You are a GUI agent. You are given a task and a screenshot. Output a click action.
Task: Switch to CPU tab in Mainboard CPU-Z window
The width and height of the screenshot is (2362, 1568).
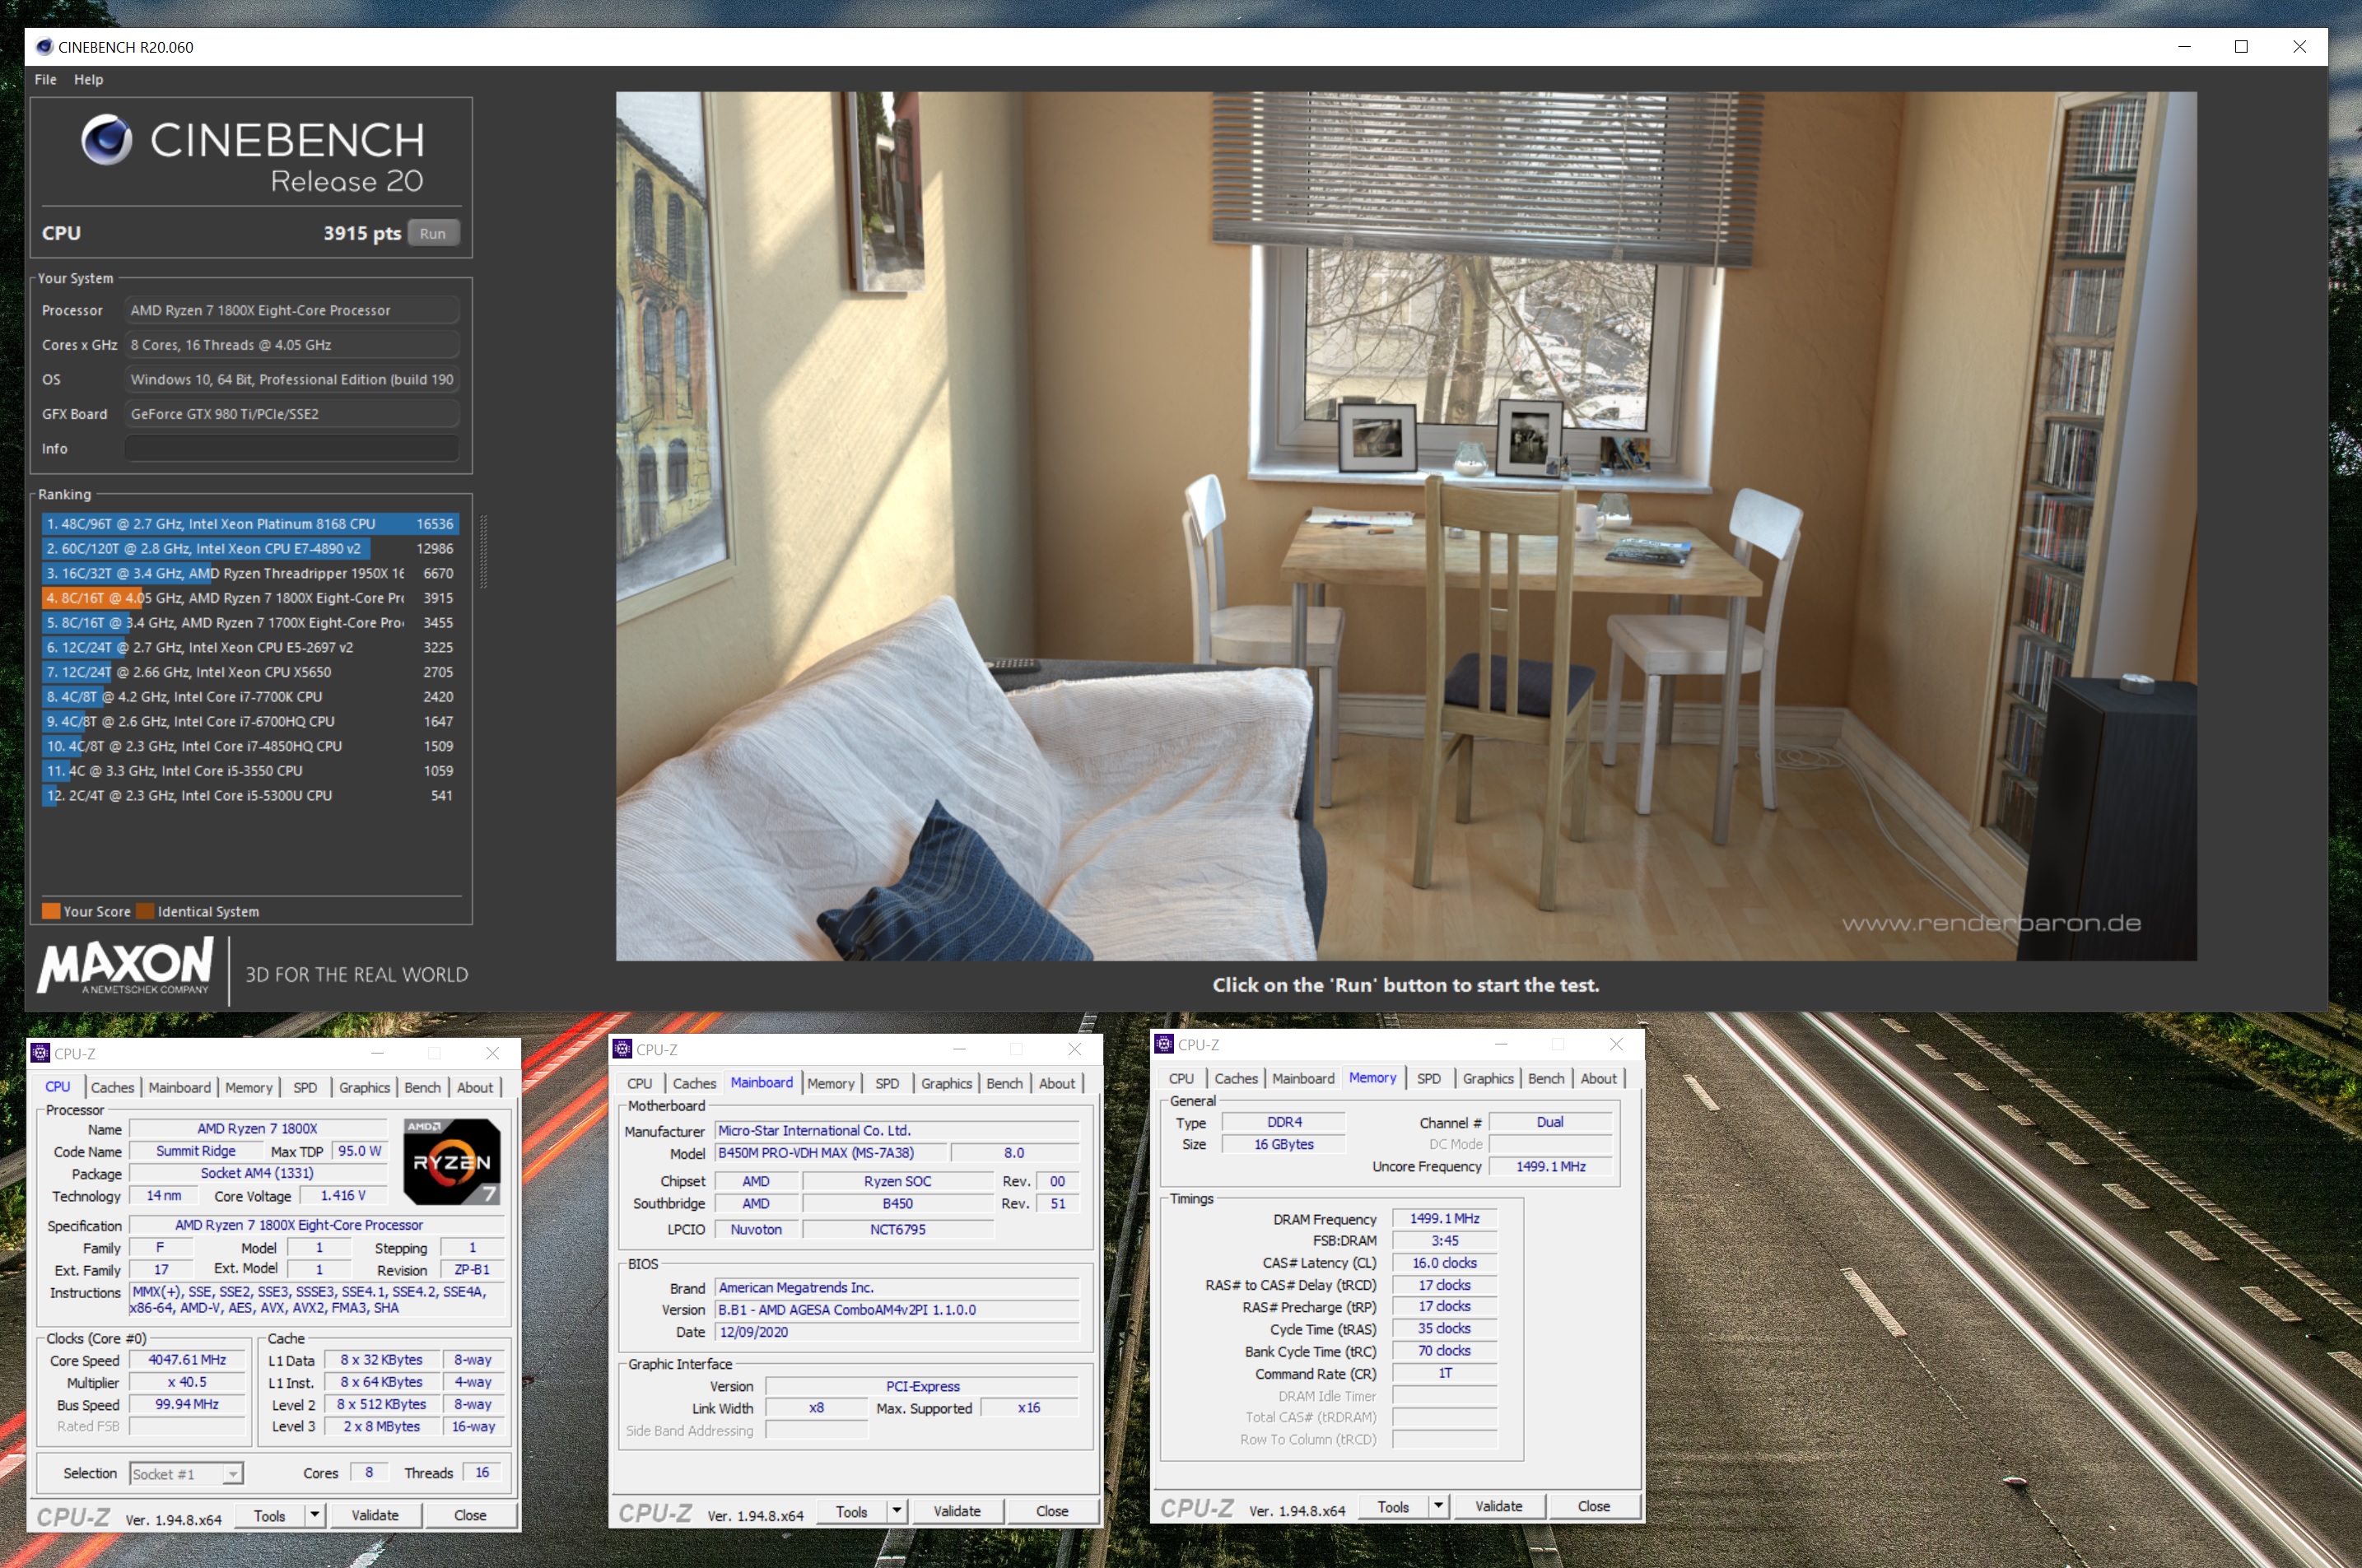point(640,1083)
